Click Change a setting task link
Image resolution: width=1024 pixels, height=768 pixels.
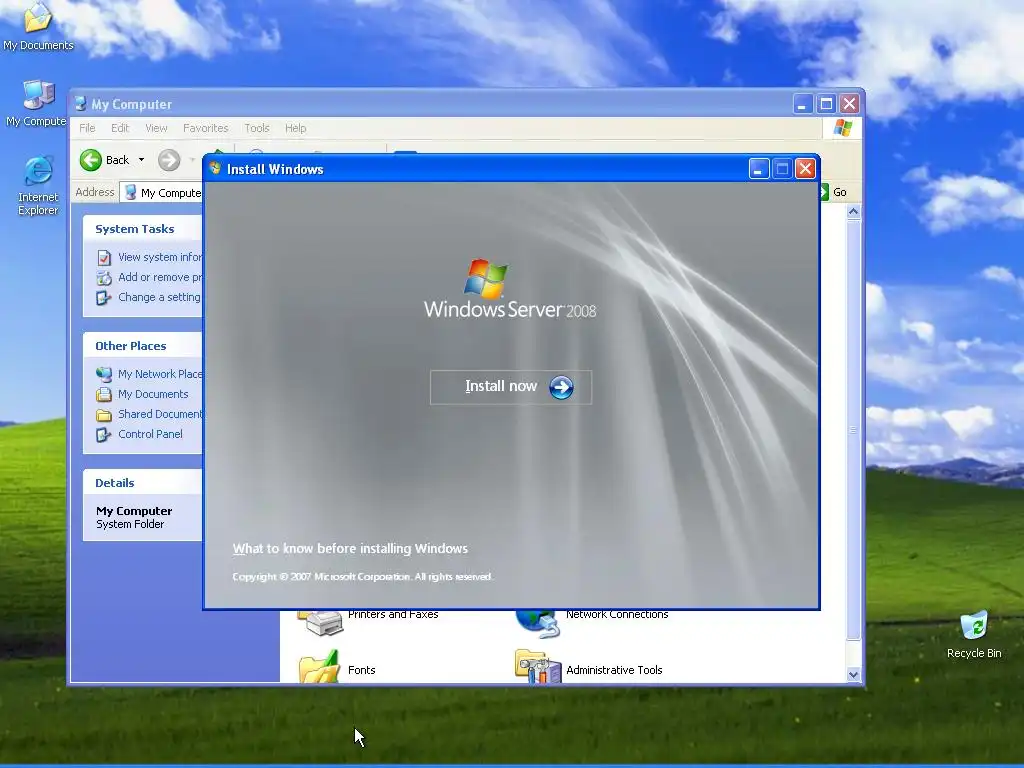click(159, 297)
